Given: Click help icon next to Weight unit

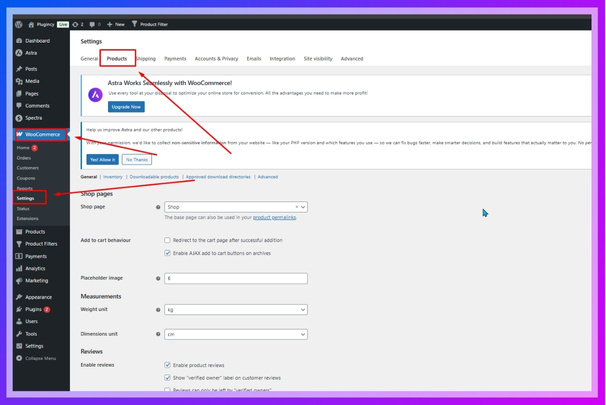Looking at the screenshot, I should (x=158, y=310).
